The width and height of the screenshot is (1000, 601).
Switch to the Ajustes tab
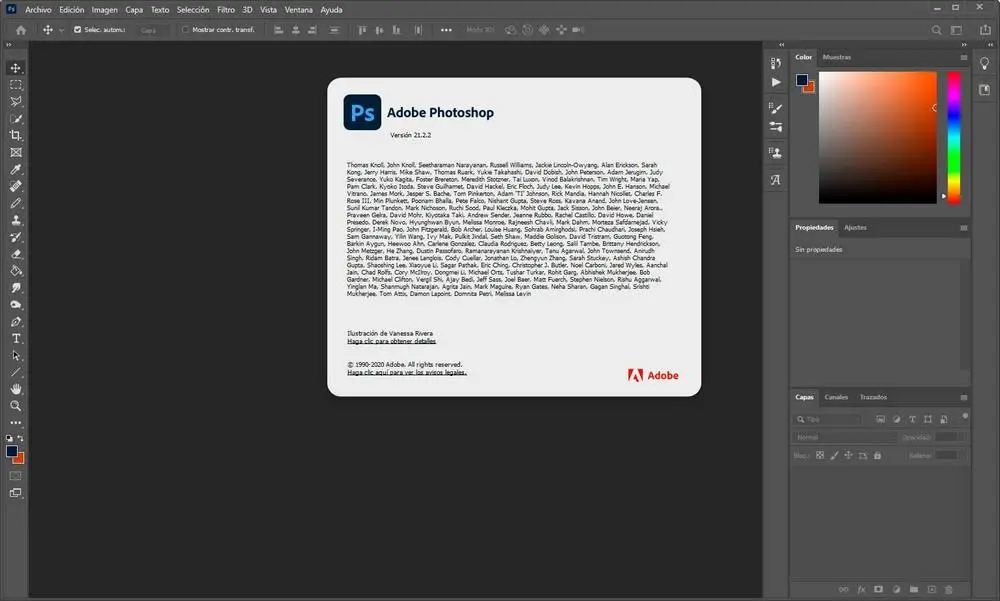click(855, 228)
